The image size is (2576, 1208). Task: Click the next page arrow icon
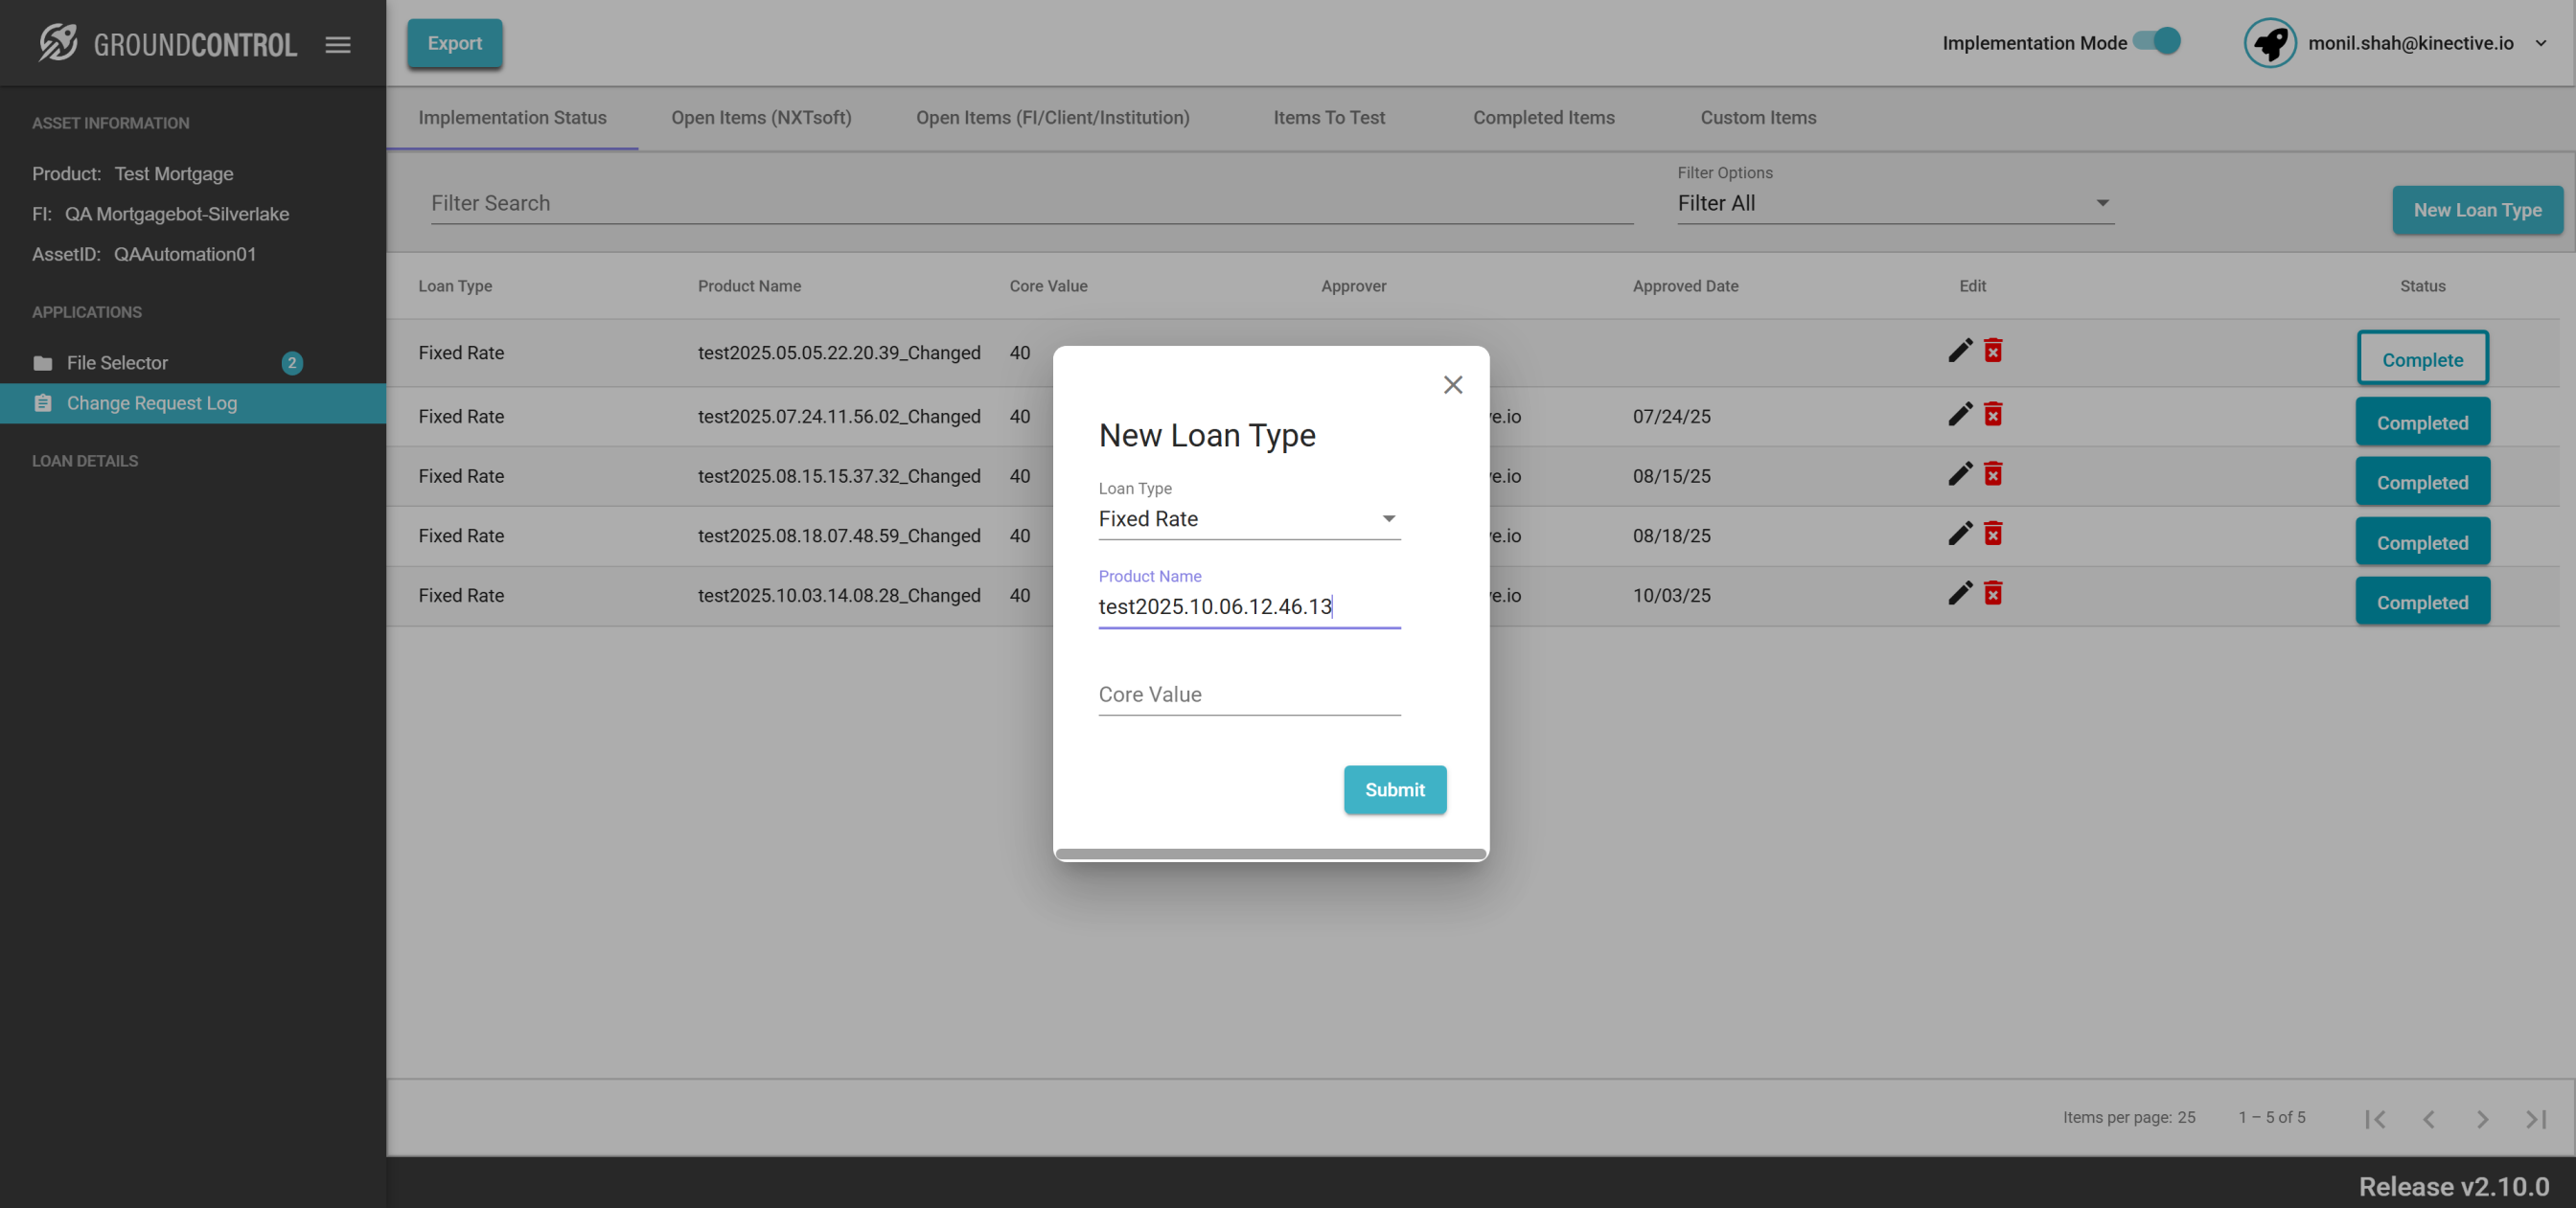2482,1119
